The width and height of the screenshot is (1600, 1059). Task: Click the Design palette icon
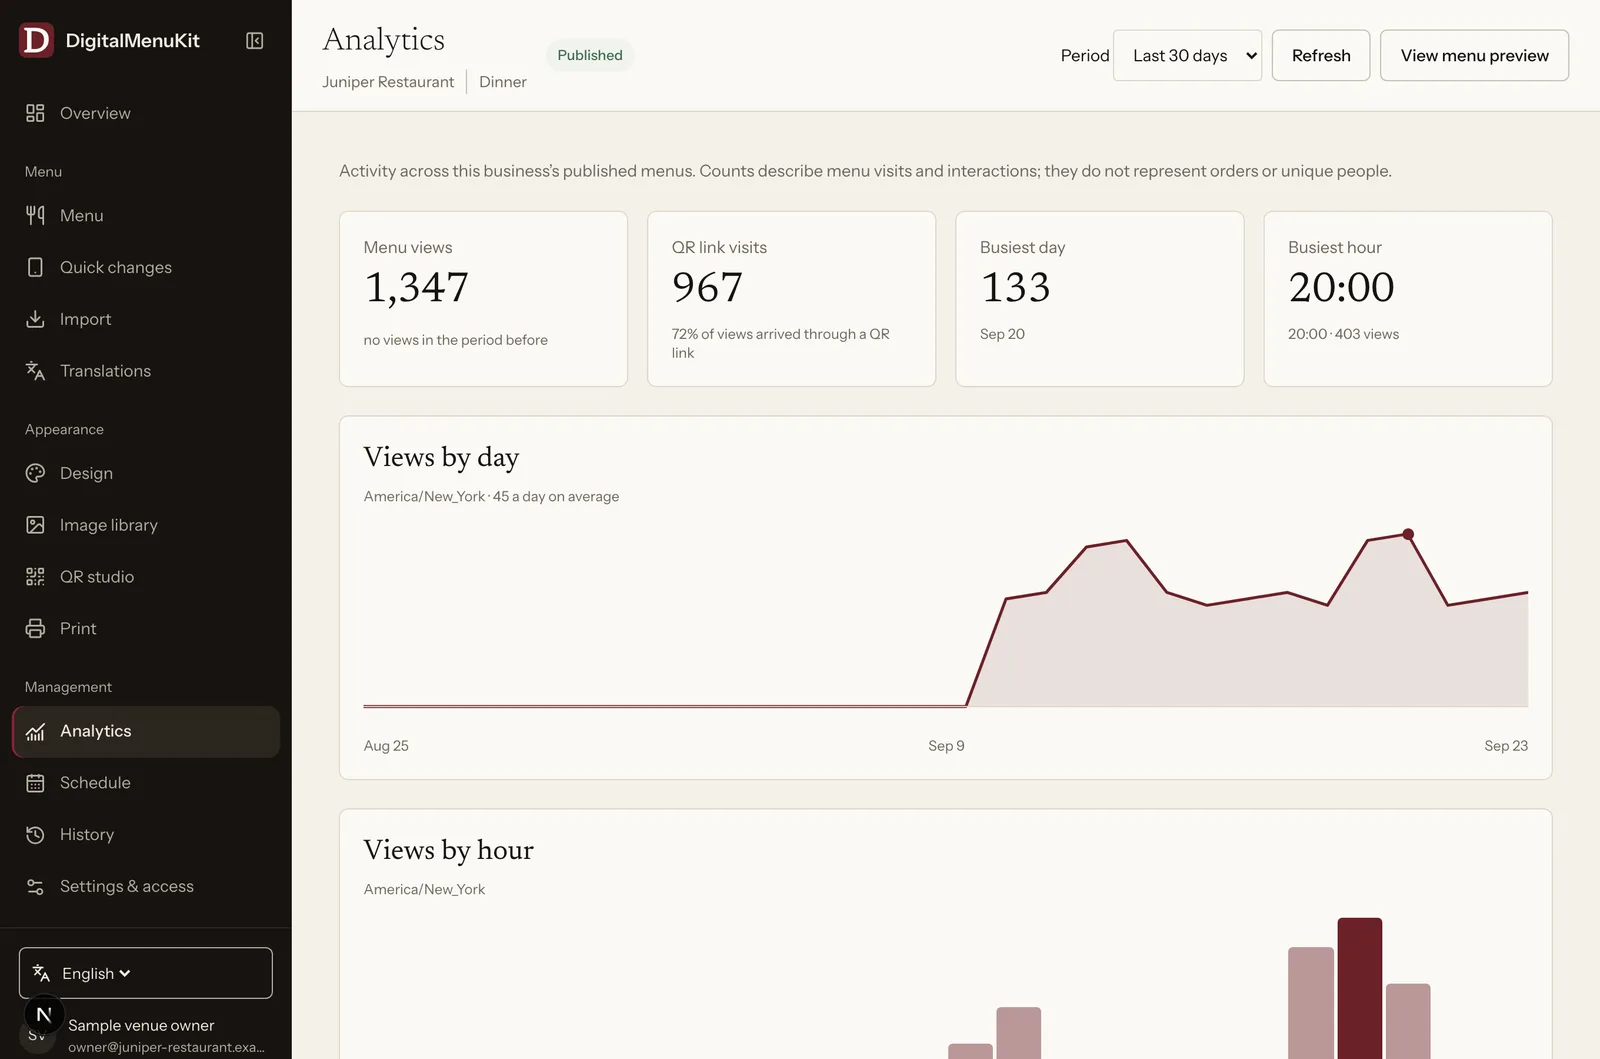pos(35,473)
